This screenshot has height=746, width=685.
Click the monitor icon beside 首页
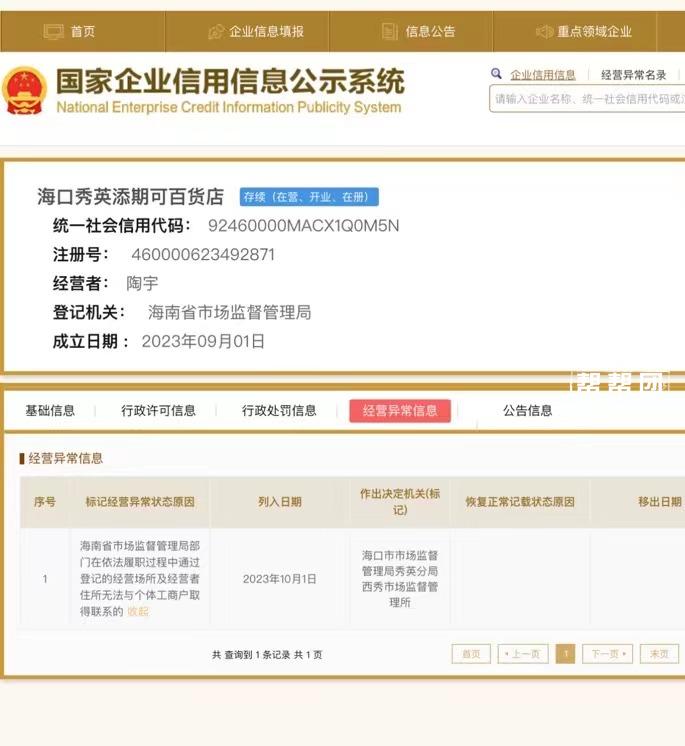pos(53,32)
